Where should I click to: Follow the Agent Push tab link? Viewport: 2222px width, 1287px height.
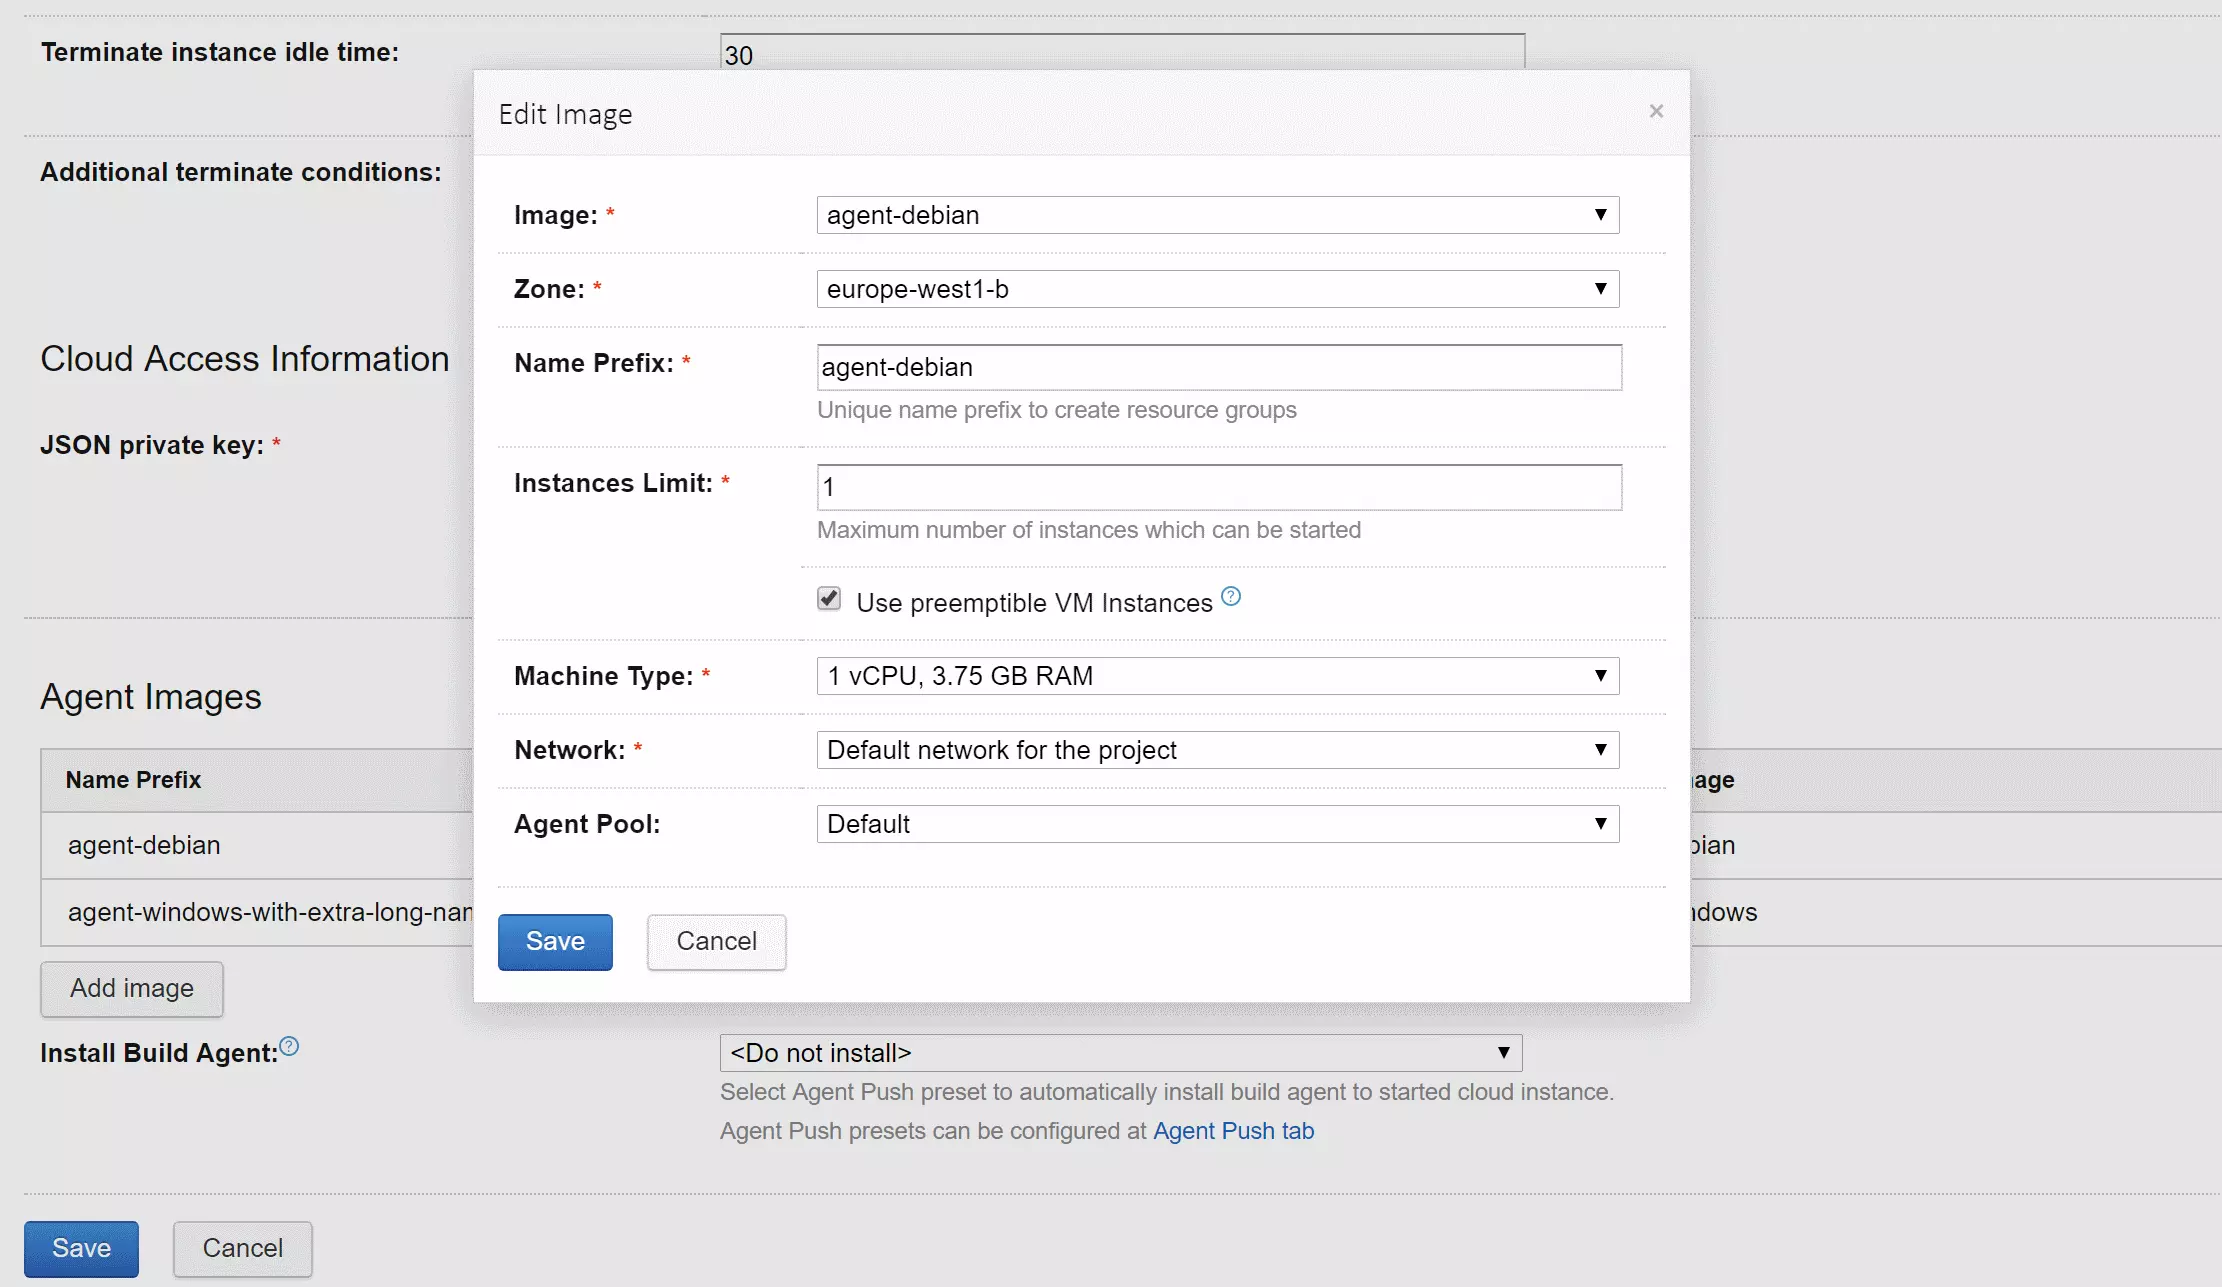(1233, 1131)
